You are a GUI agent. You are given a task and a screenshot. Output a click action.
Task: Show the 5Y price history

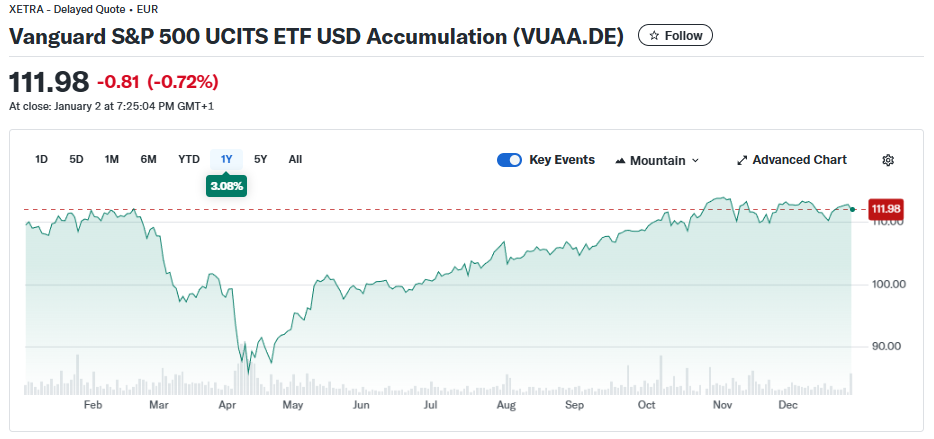pos(261,159)
